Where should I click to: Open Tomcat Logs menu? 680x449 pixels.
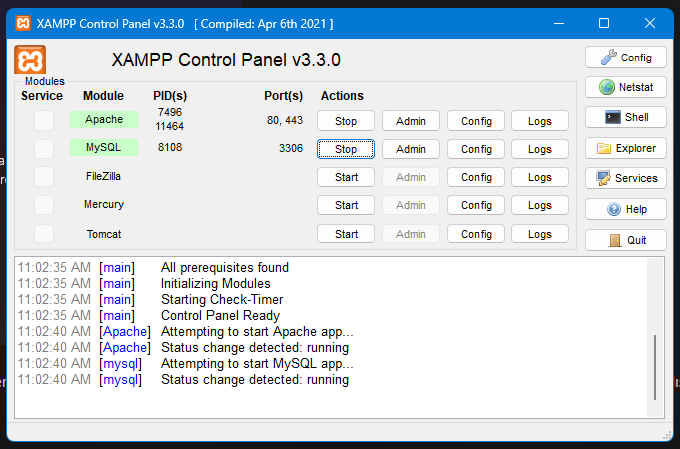[x=540, y=234]
